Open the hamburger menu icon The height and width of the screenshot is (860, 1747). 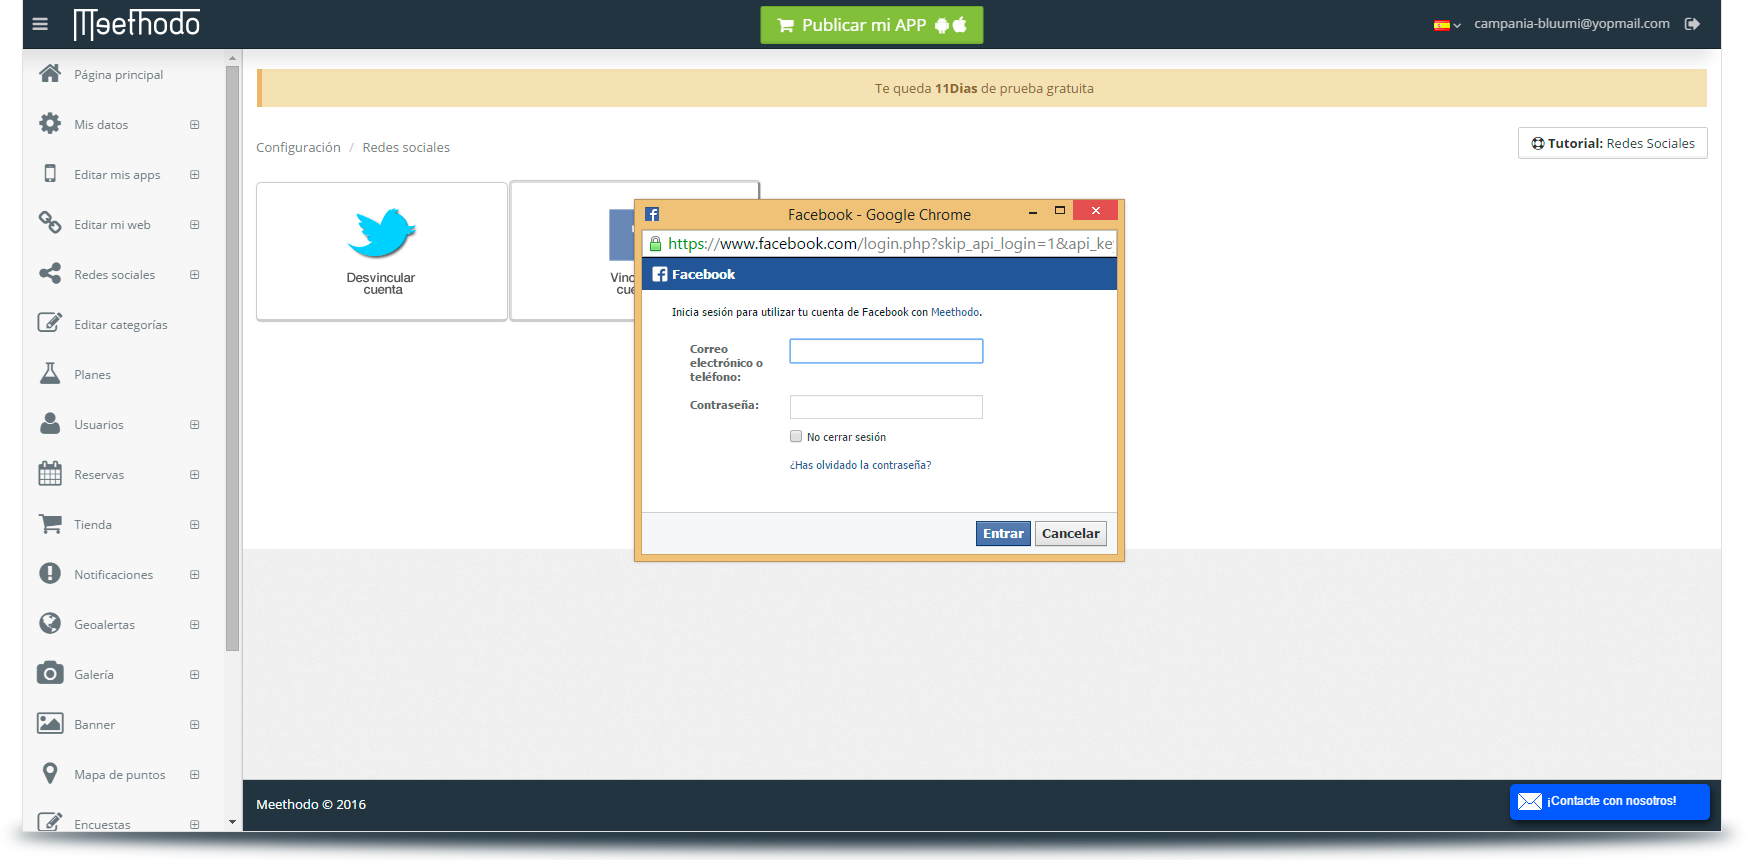coord(40,24)
